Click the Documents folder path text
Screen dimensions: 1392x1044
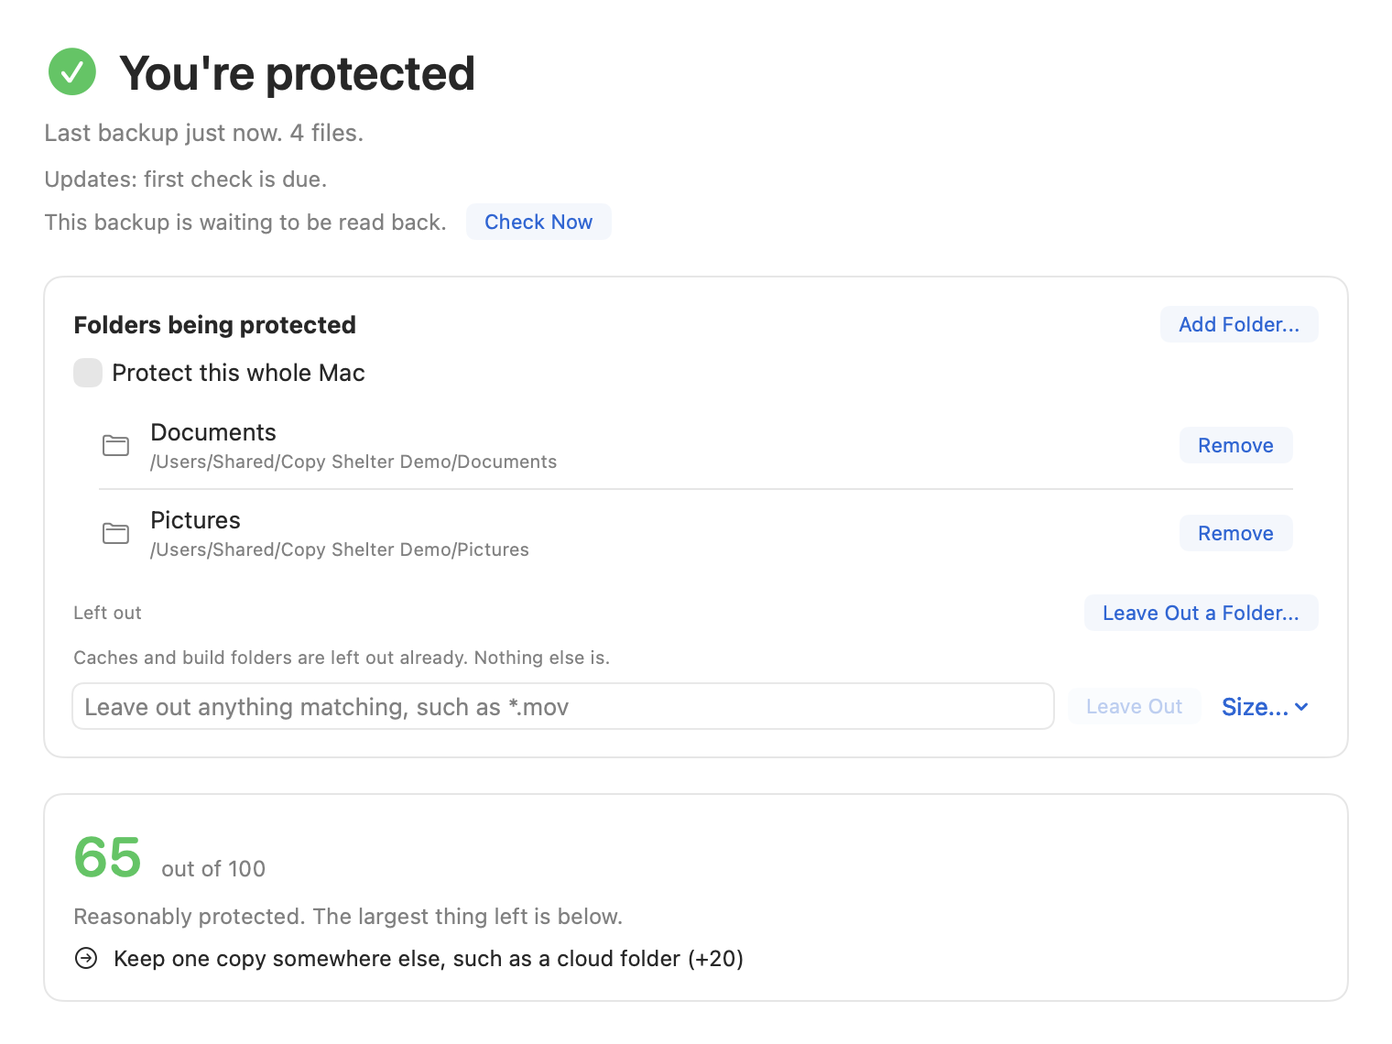[x=353, y=462]
